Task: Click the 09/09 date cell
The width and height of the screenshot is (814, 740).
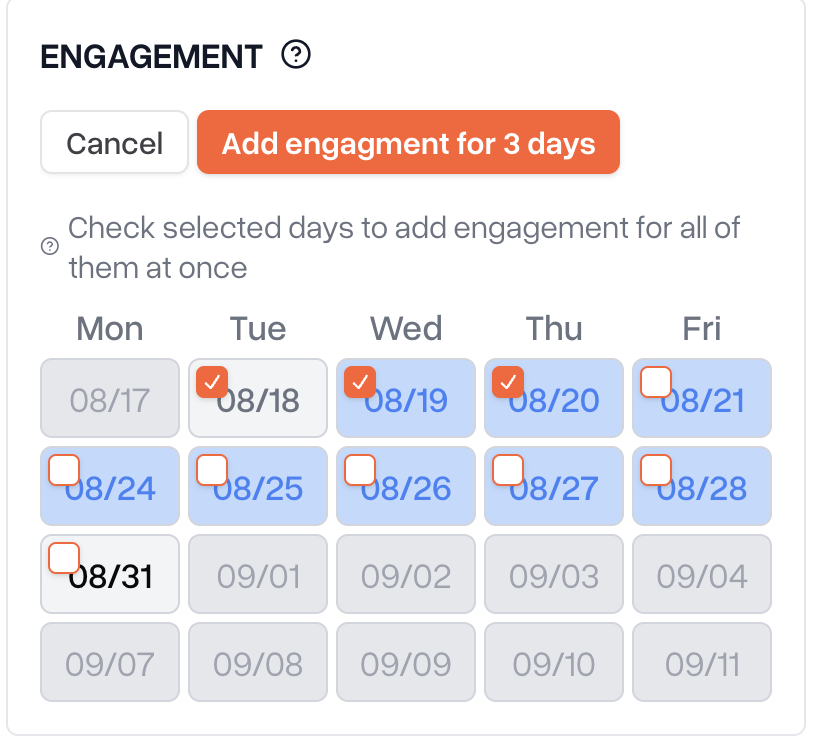Action: pyautogui.click(x=406, y=662)
